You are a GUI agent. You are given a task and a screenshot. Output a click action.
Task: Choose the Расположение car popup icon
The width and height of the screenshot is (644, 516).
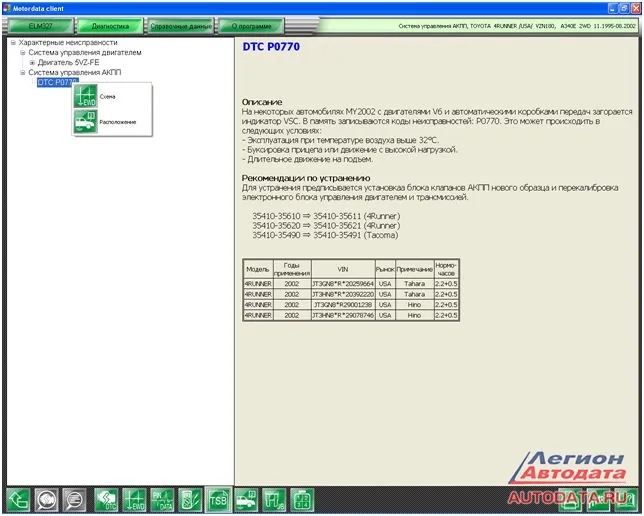(x=85, y=122)
